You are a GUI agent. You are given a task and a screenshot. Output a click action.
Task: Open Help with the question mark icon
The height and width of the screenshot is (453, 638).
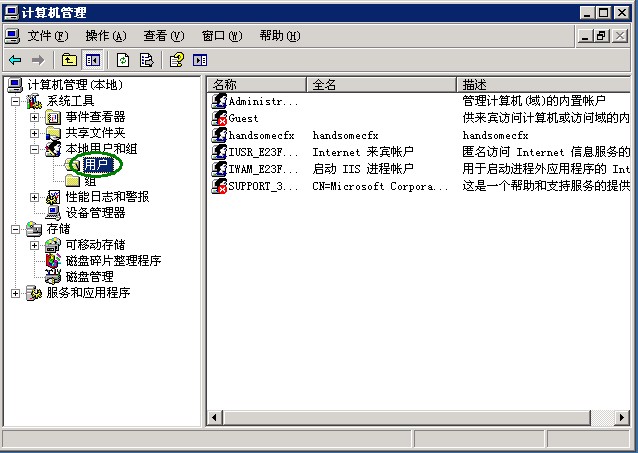177,60
